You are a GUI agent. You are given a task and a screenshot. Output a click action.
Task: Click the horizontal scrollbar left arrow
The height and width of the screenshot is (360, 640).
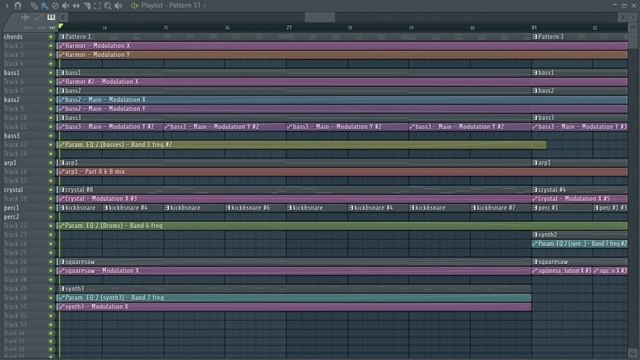[63, 17]
